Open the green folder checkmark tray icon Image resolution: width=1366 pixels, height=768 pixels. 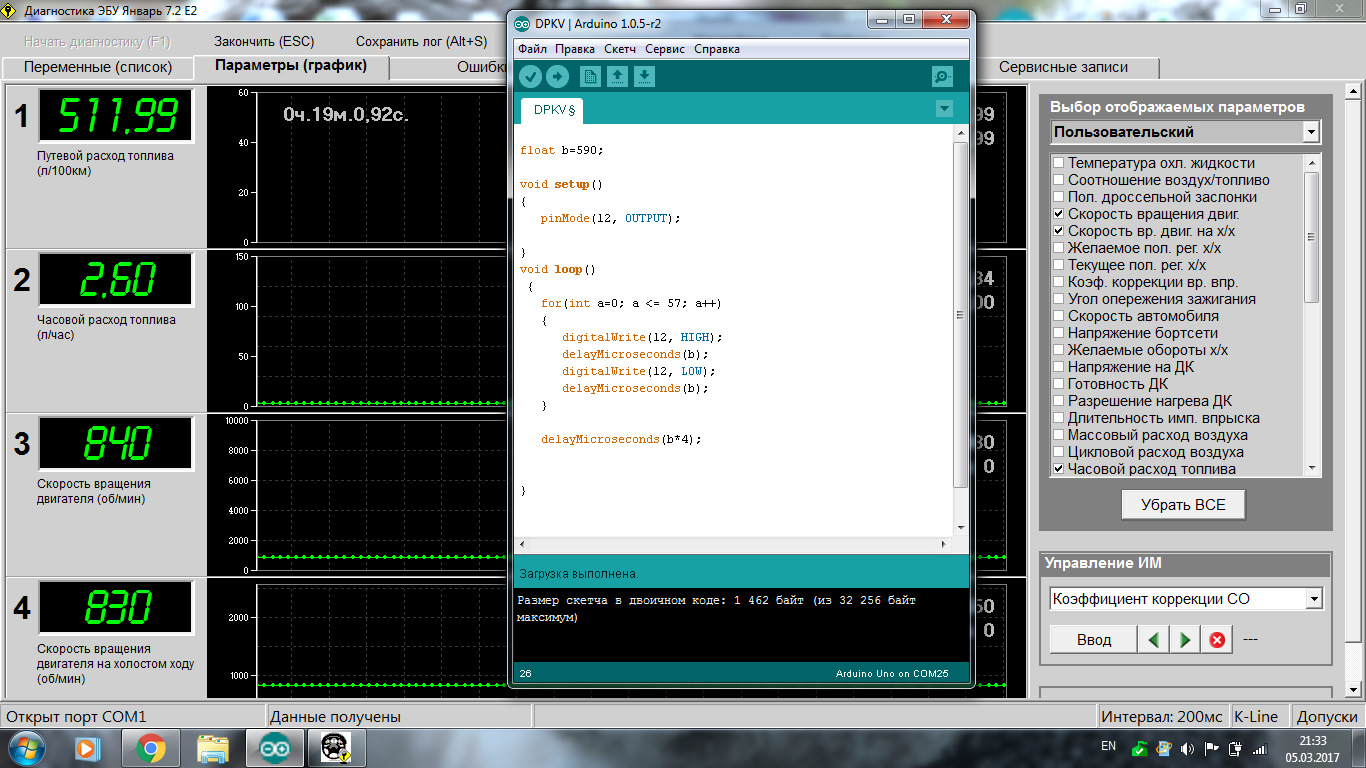pos(1139,748)
